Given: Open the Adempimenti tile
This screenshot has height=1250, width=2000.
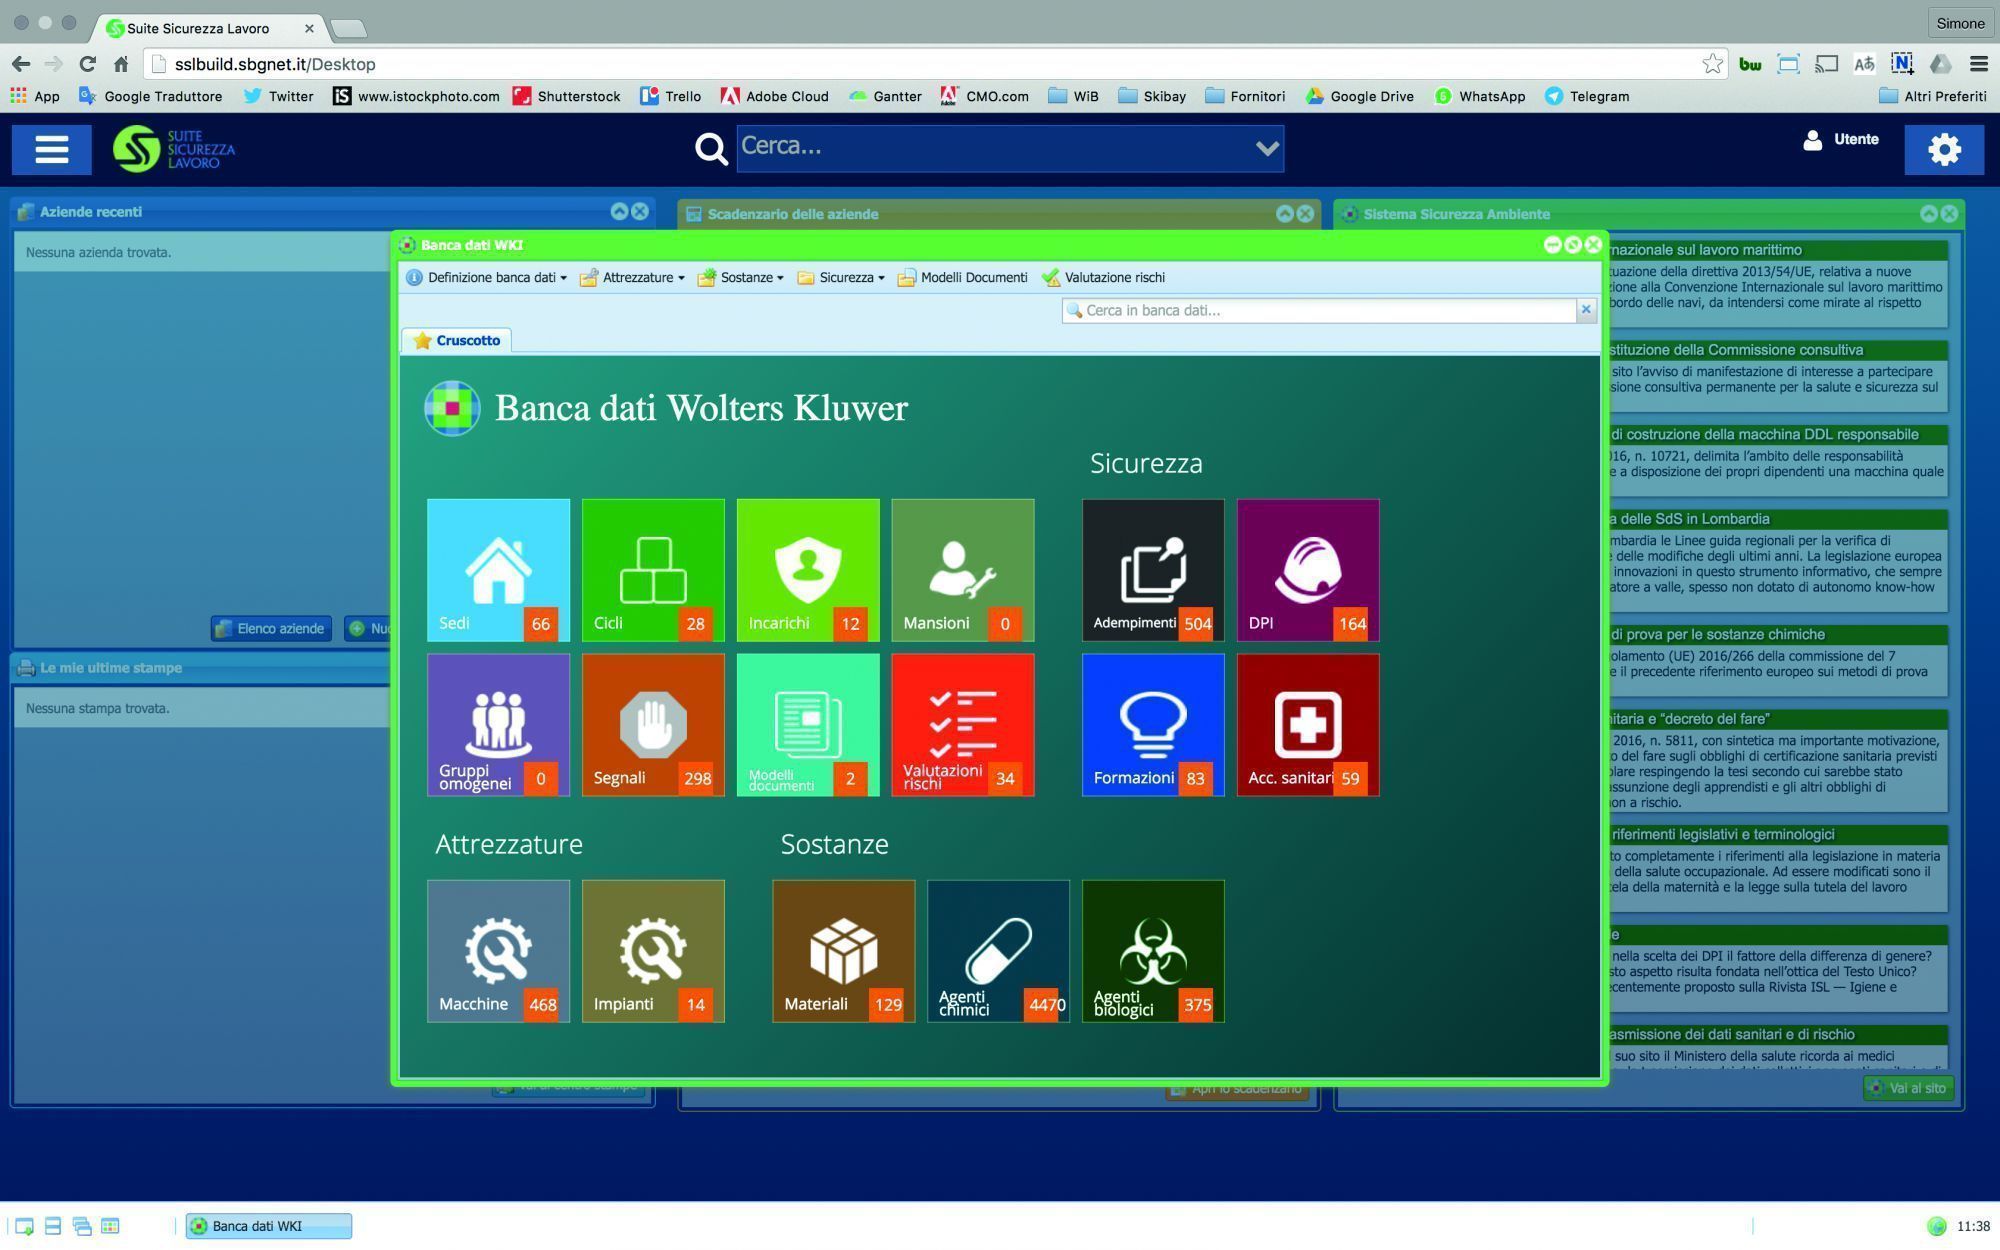Looking at the screenshot, I should click(1153, 570).
